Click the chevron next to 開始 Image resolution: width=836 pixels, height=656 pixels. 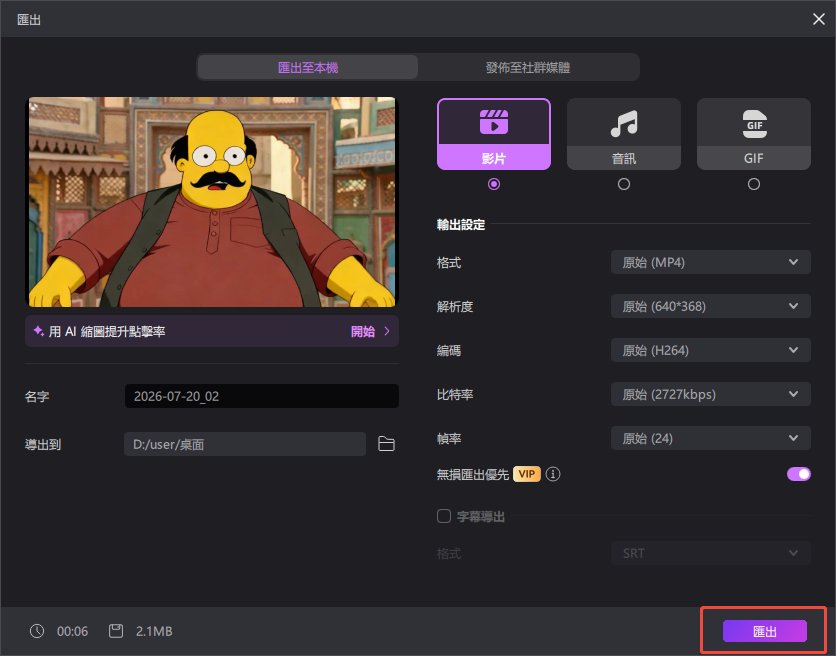[387, 331]
